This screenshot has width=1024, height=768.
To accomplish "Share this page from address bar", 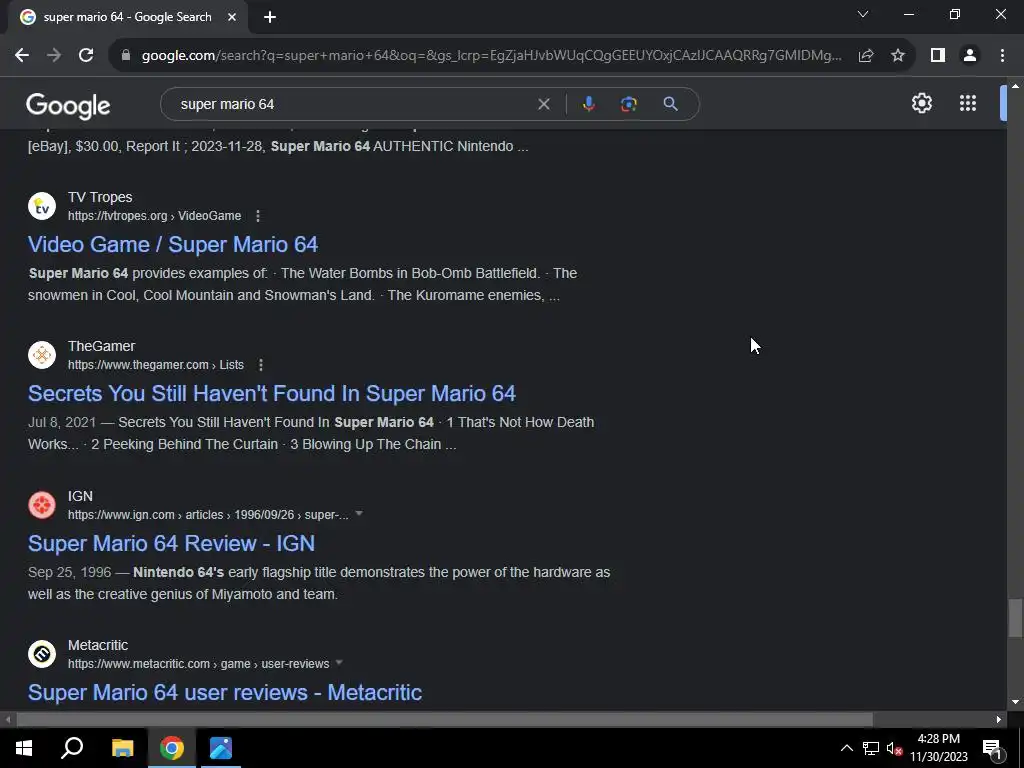I will 866,56.
